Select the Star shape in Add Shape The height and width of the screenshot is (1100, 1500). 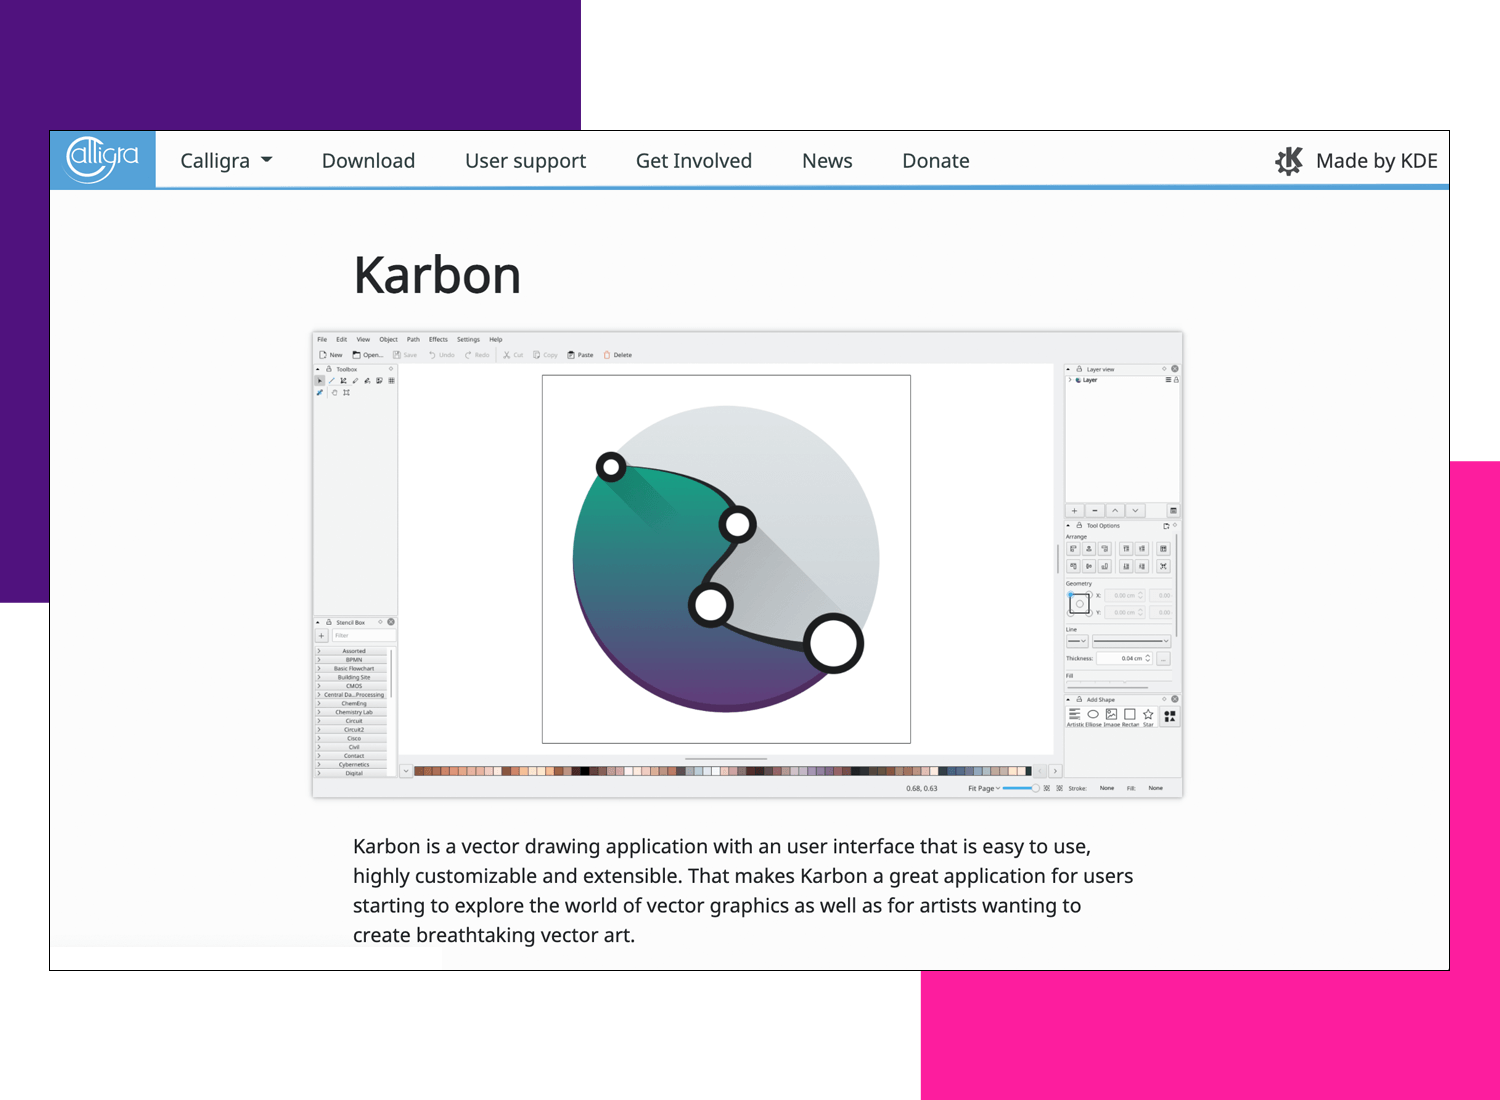pyautogui.click(x=1148, y=715)
